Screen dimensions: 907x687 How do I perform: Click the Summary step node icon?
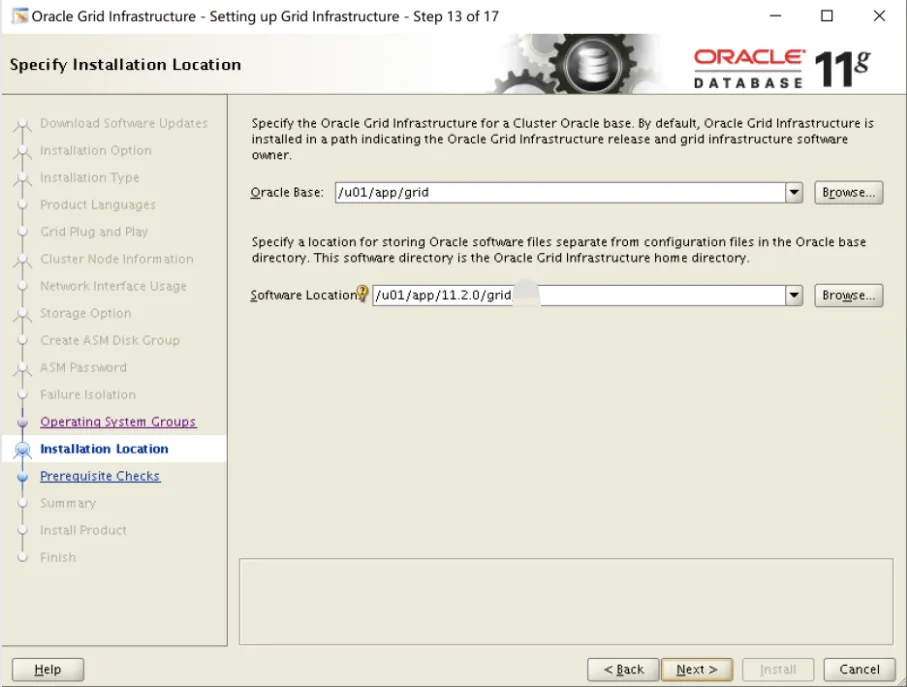23,503
